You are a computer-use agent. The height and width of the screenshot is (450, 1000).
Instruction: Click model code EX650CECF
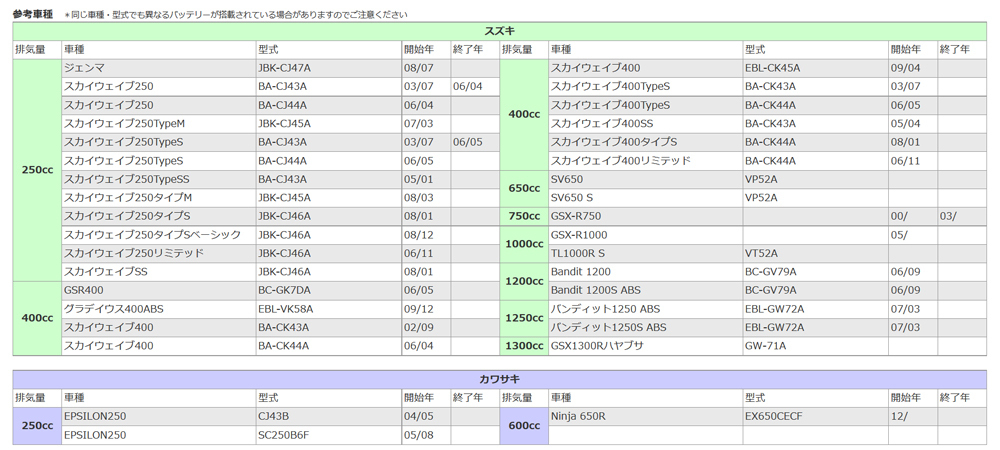point(774,417)
